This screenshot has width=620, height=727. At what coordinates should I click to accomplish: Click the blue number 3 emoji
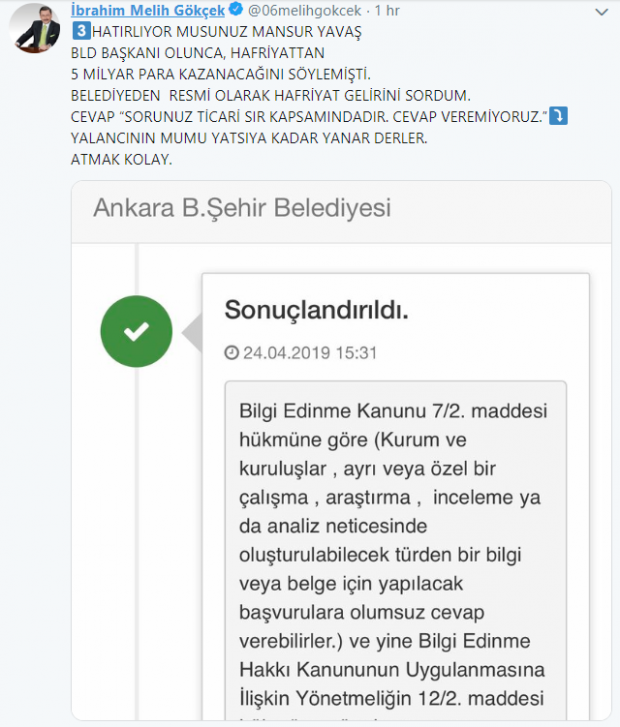[x=81, y=31]
